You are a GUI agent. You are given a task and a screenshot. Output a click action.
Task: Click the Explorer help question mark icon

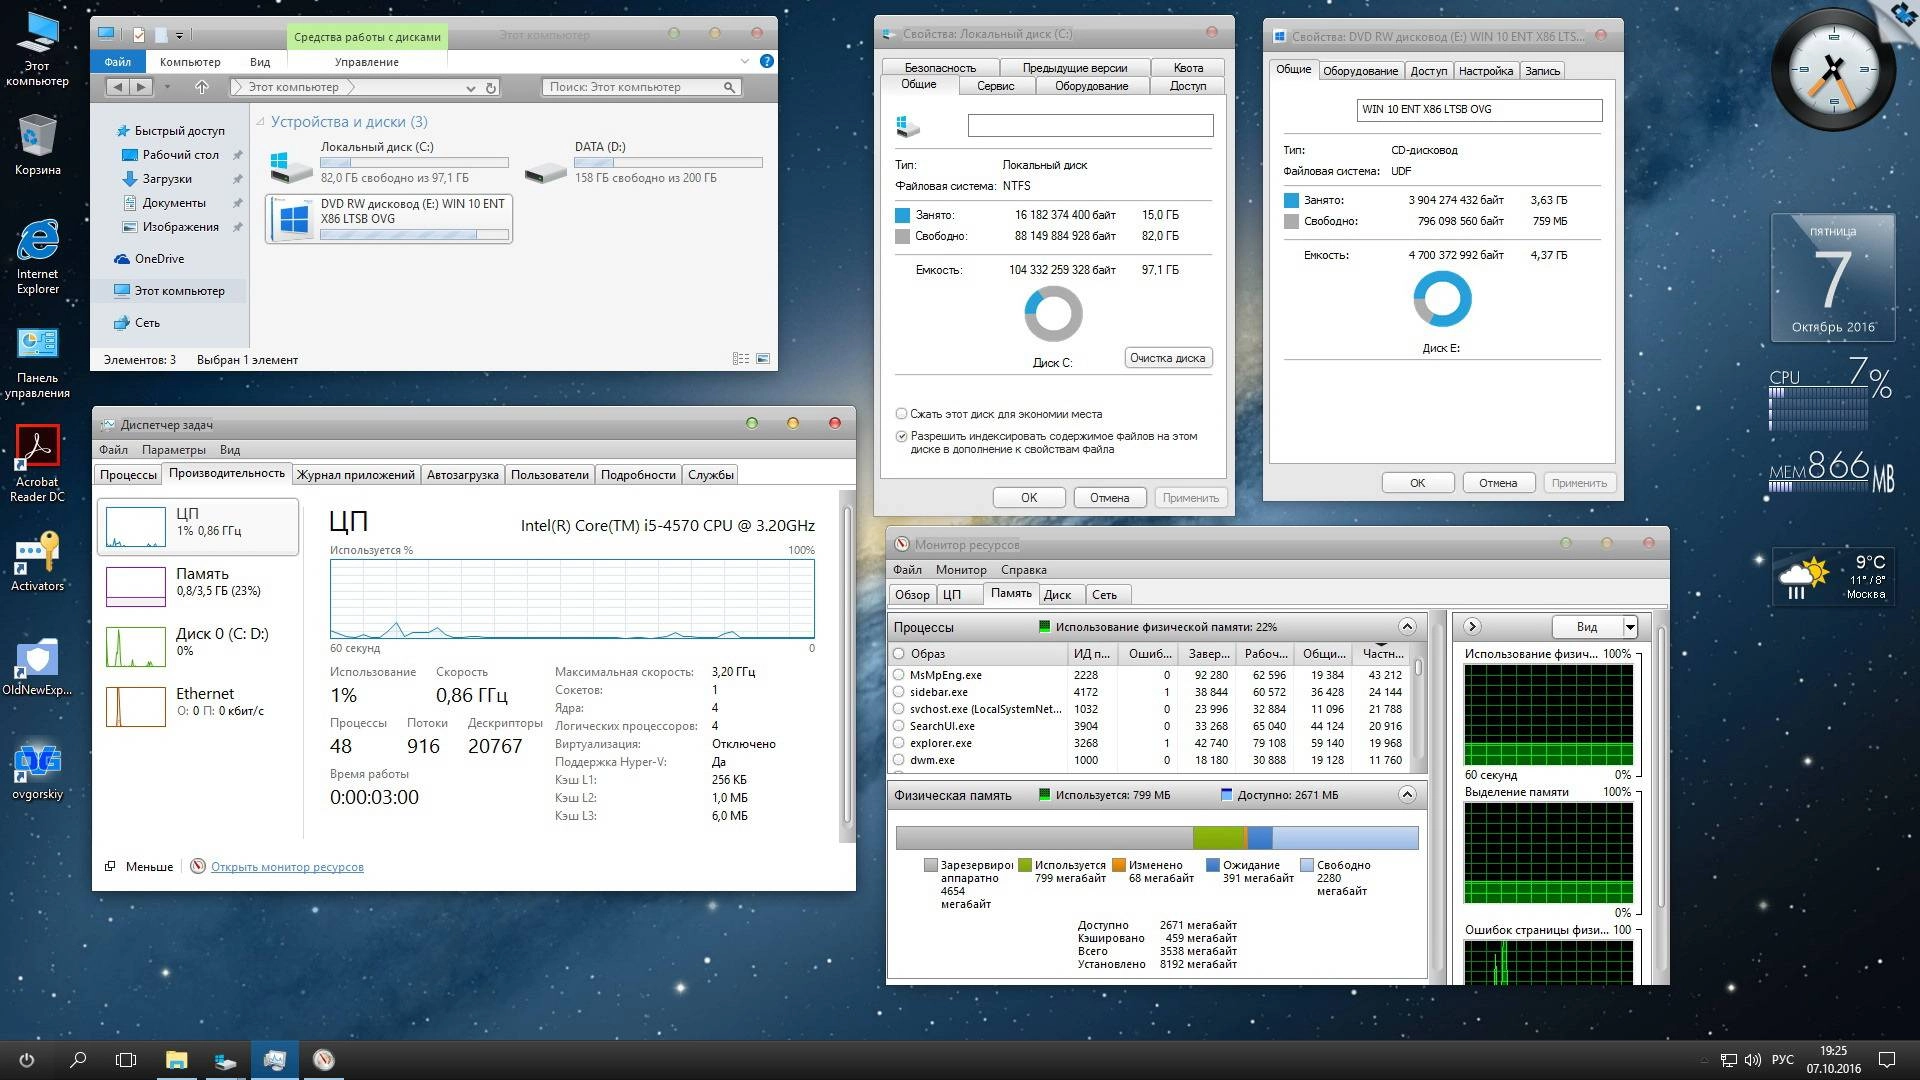767,61
